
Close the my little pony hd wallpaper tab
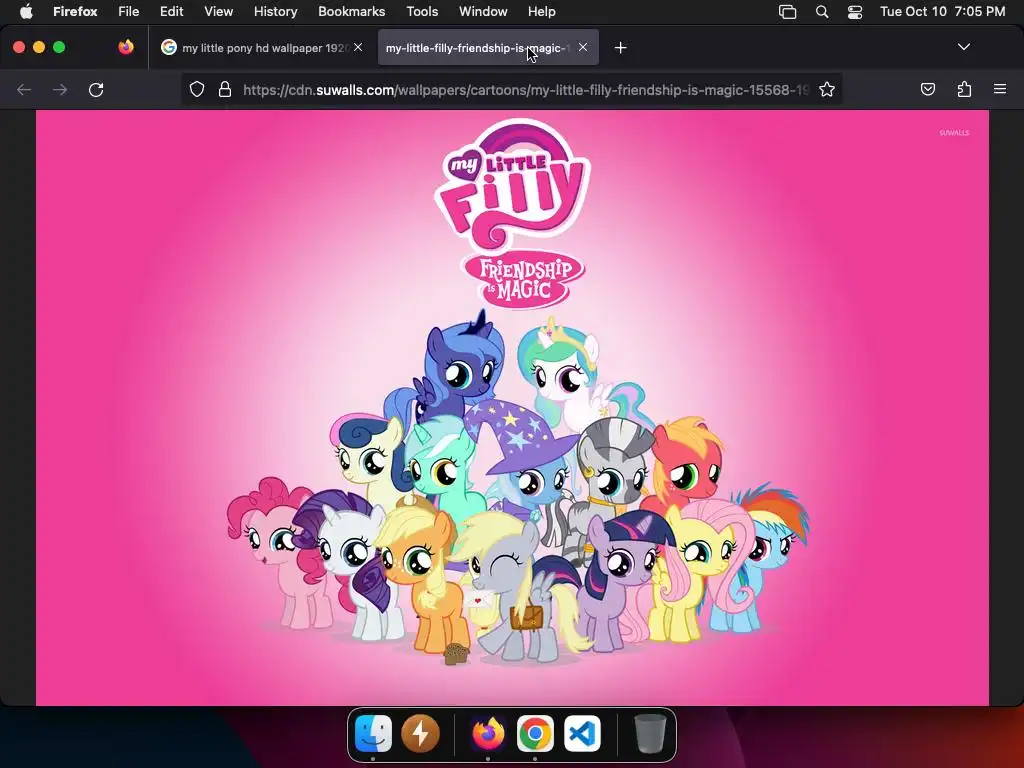[358, 47]
